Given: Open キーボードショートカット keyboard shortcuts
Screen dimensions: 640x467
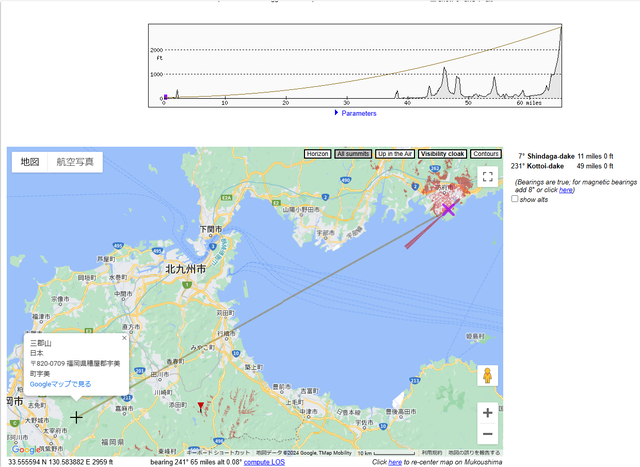Looking at the screenshot, I should coord(218,453).
